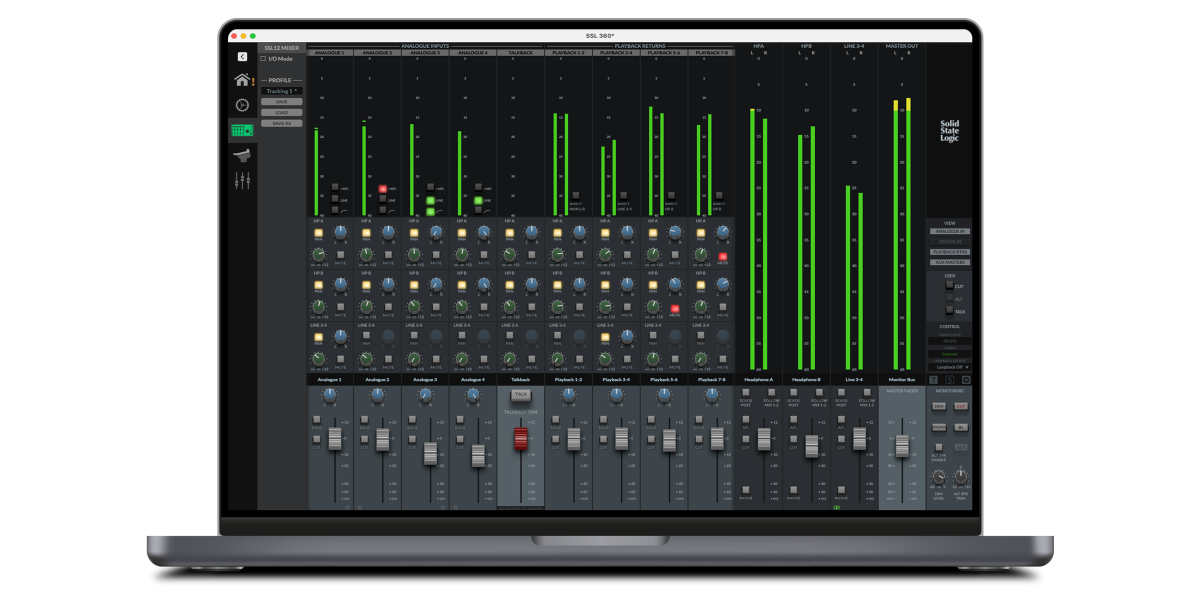Open the Home panel from the sidebar
1200x600 pixels.
tap(242, 79)
